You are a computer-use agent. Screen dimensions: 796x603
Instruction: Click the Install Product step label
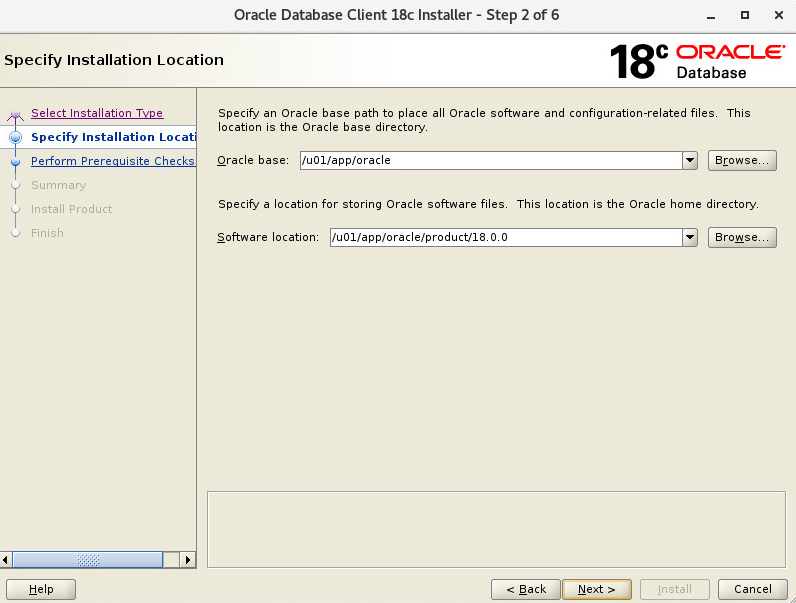[x=72, y=209]
